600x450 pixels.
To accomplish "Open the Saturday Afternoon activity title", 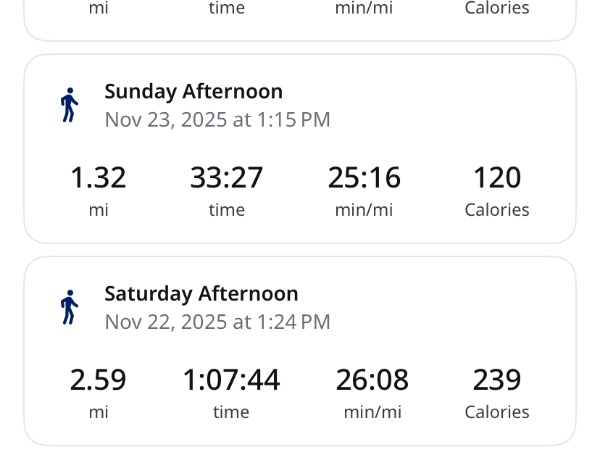I will click(x=201, y=293).
